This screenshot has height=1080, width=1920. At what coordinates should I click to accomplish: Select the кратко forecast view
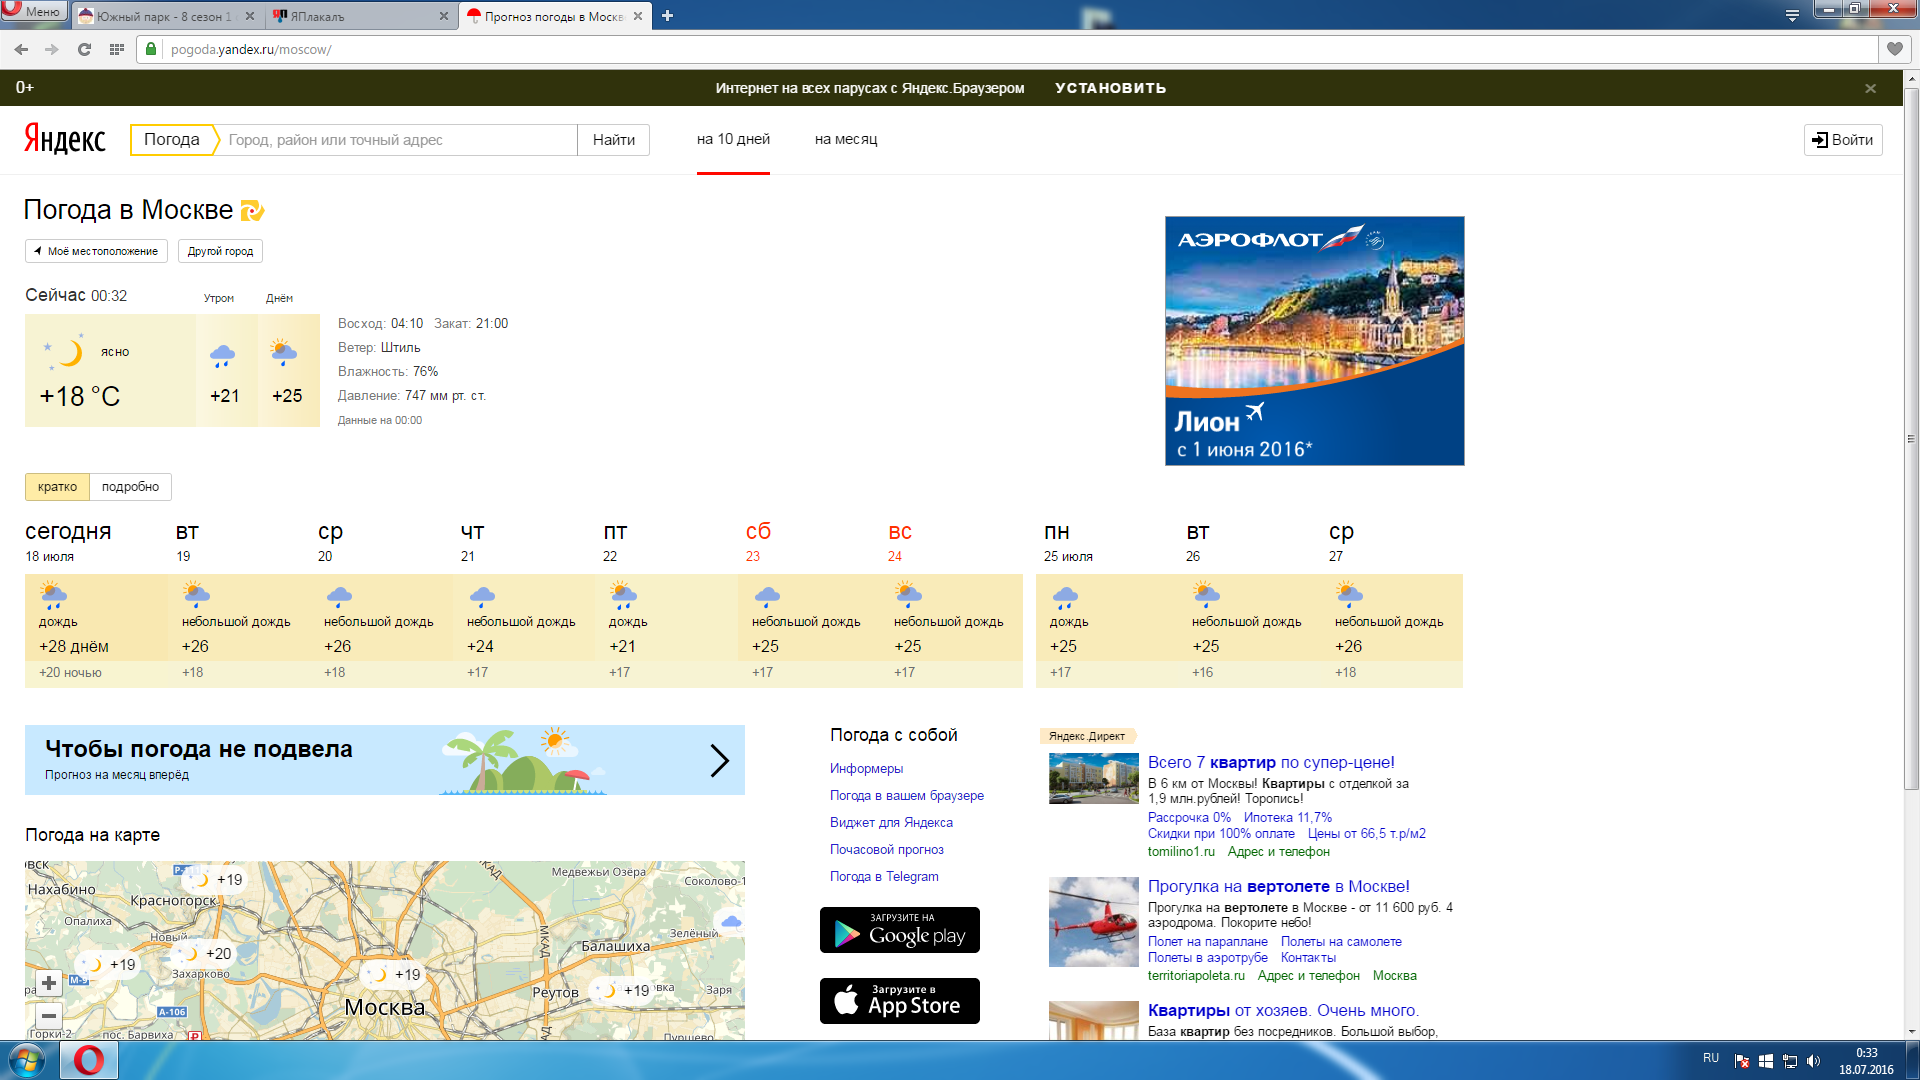tap(57, 487)
